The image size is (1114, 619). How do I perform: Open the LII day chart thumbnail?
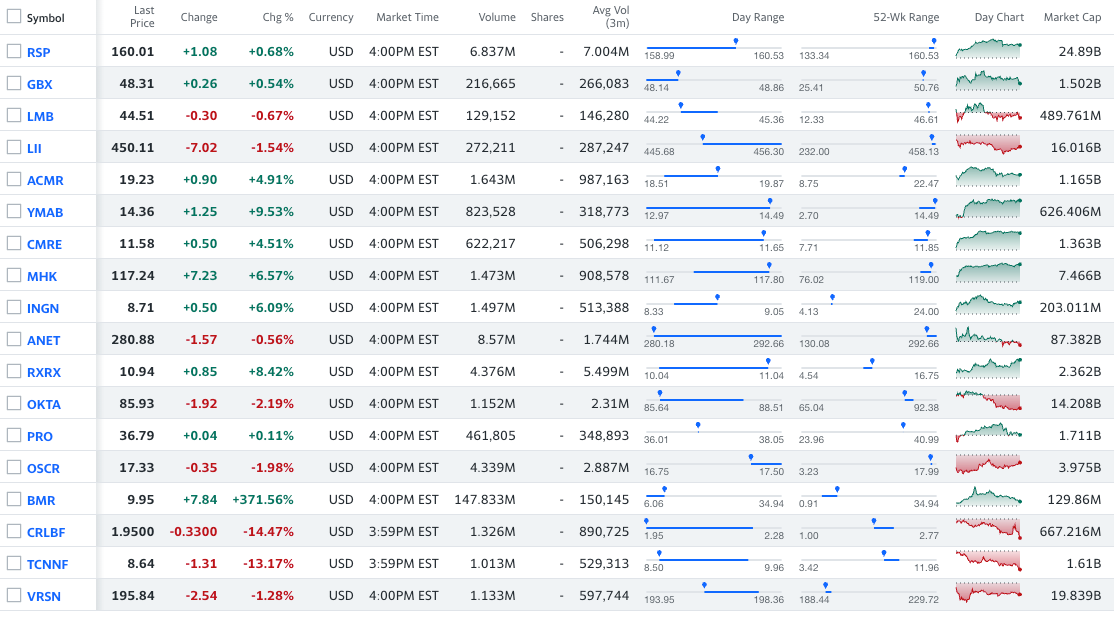coord(988,145)
